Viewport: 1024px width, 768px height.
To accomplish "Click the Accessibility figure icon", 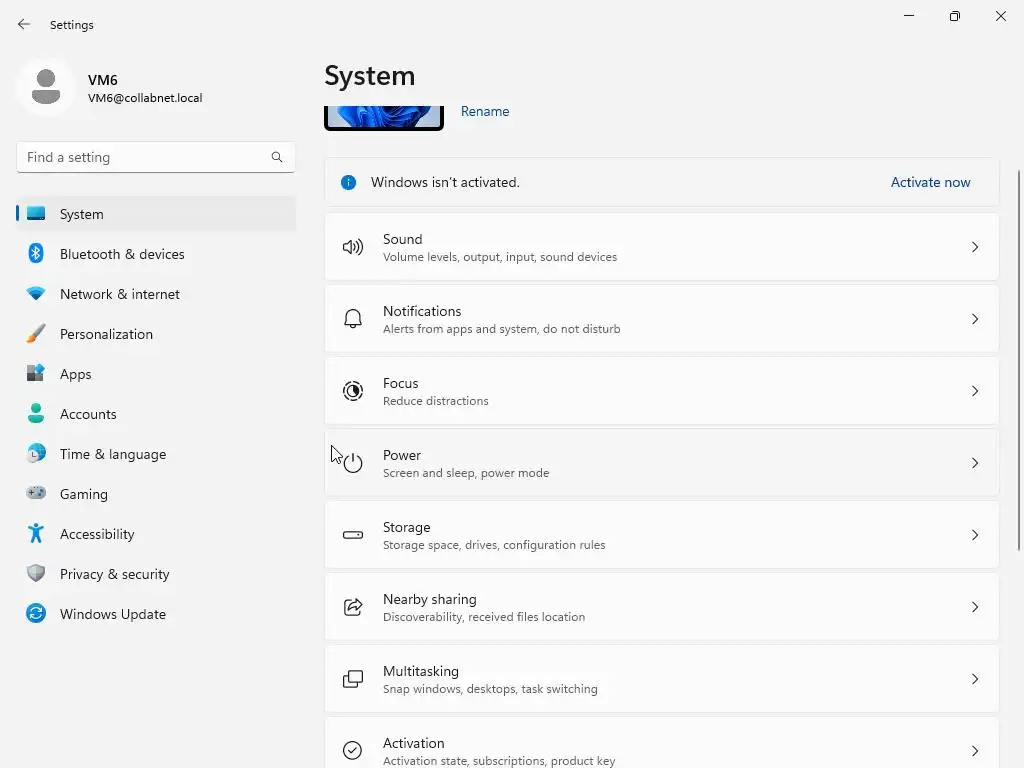I will coord(36,534).
